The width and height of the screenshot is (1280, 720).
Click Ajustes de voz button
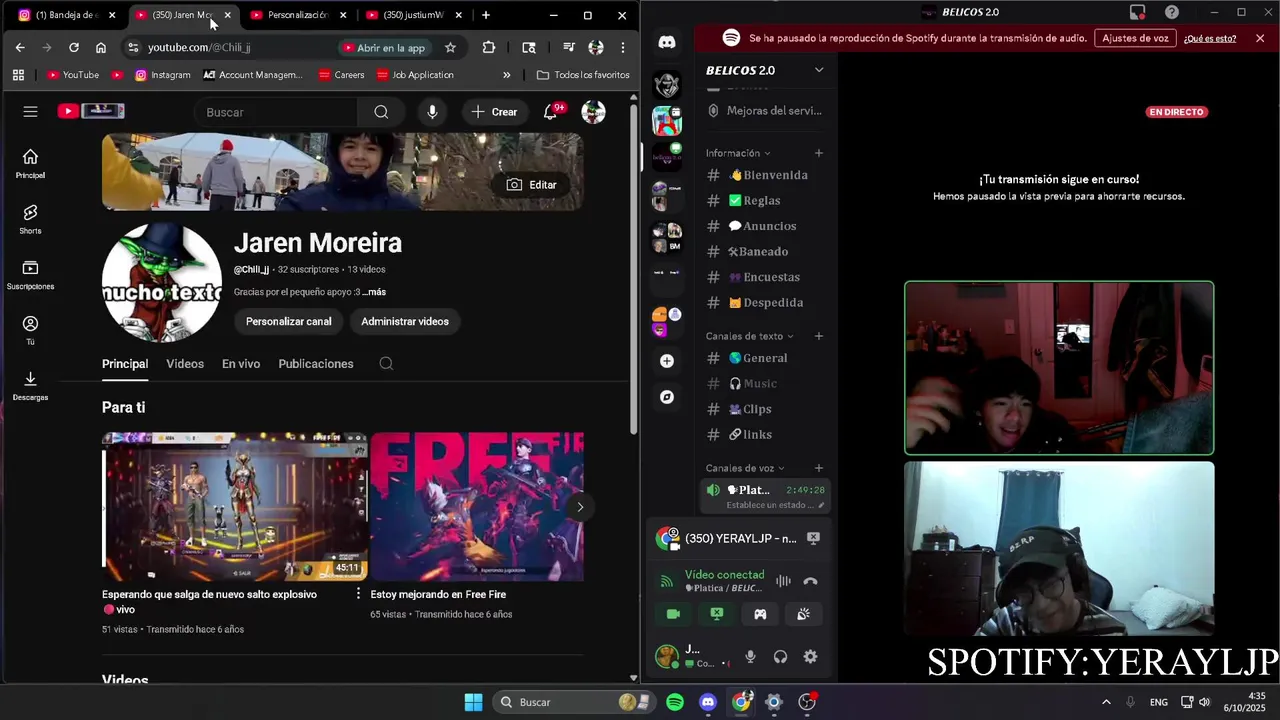(x=1135, y=38)
